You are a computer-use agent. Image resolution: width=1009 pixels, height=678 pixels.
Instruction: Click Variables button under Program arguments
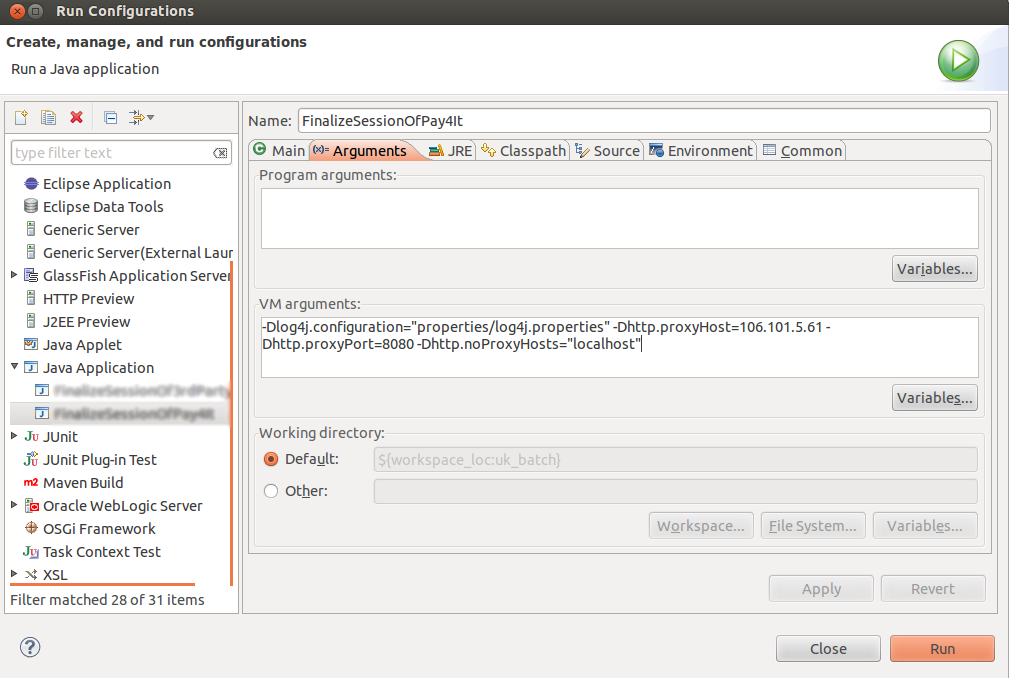click(x=934, y=269)
